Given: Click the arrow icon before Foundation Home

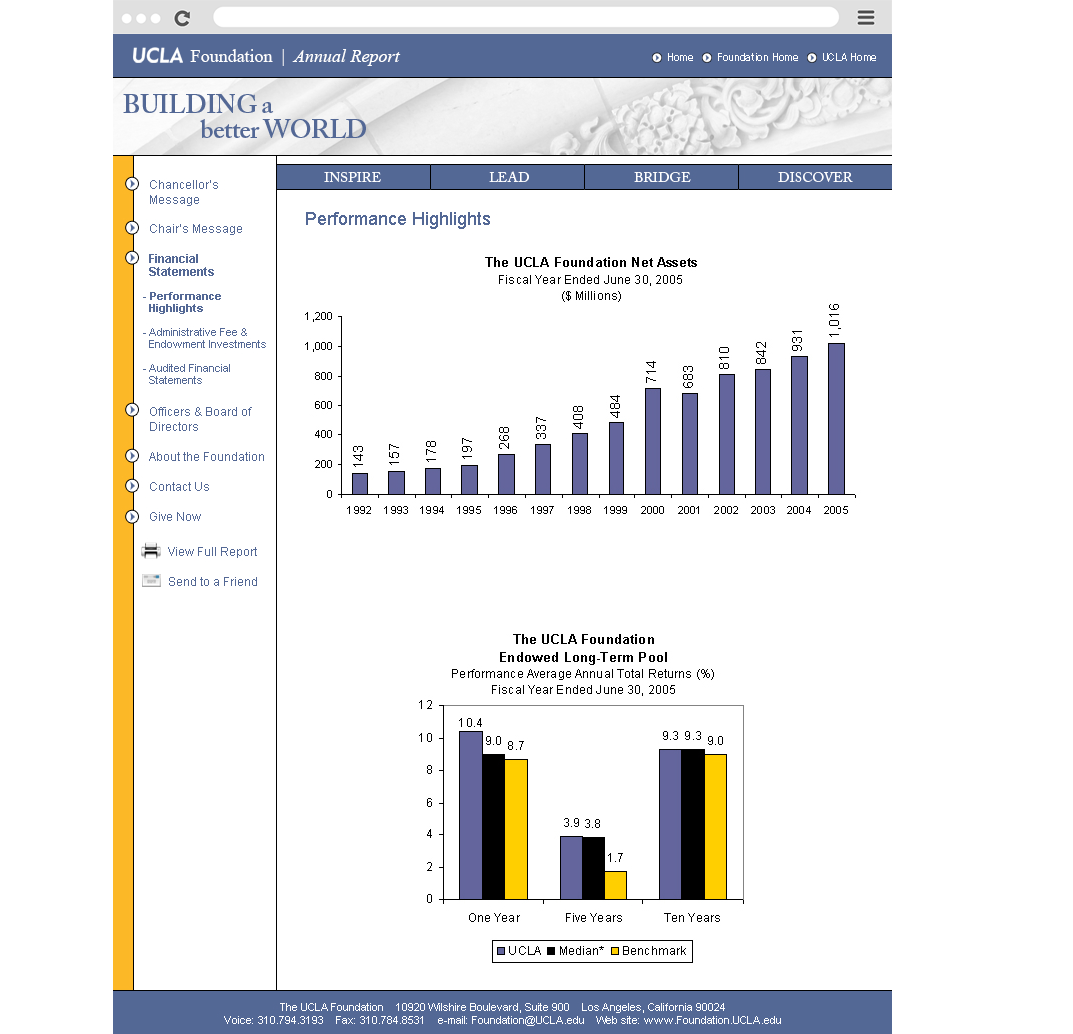Looking at the screenshot, I should point(707,58).
